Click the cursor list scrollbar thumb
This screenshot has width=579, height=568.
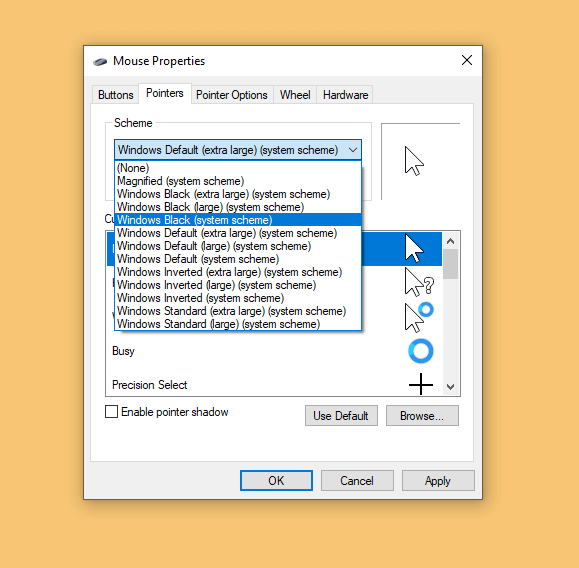(450, 264)
